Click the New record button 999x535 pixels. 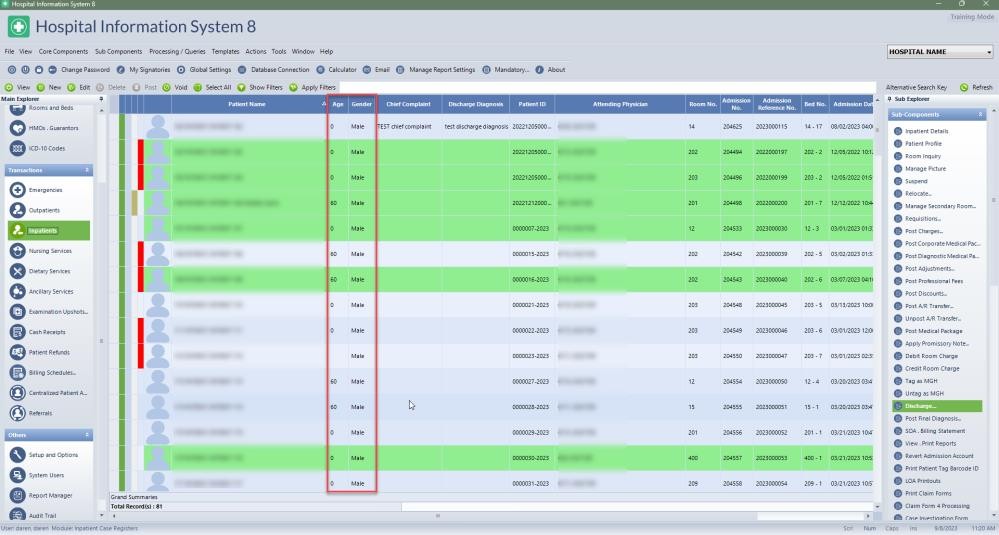click(x=48, y=88)
